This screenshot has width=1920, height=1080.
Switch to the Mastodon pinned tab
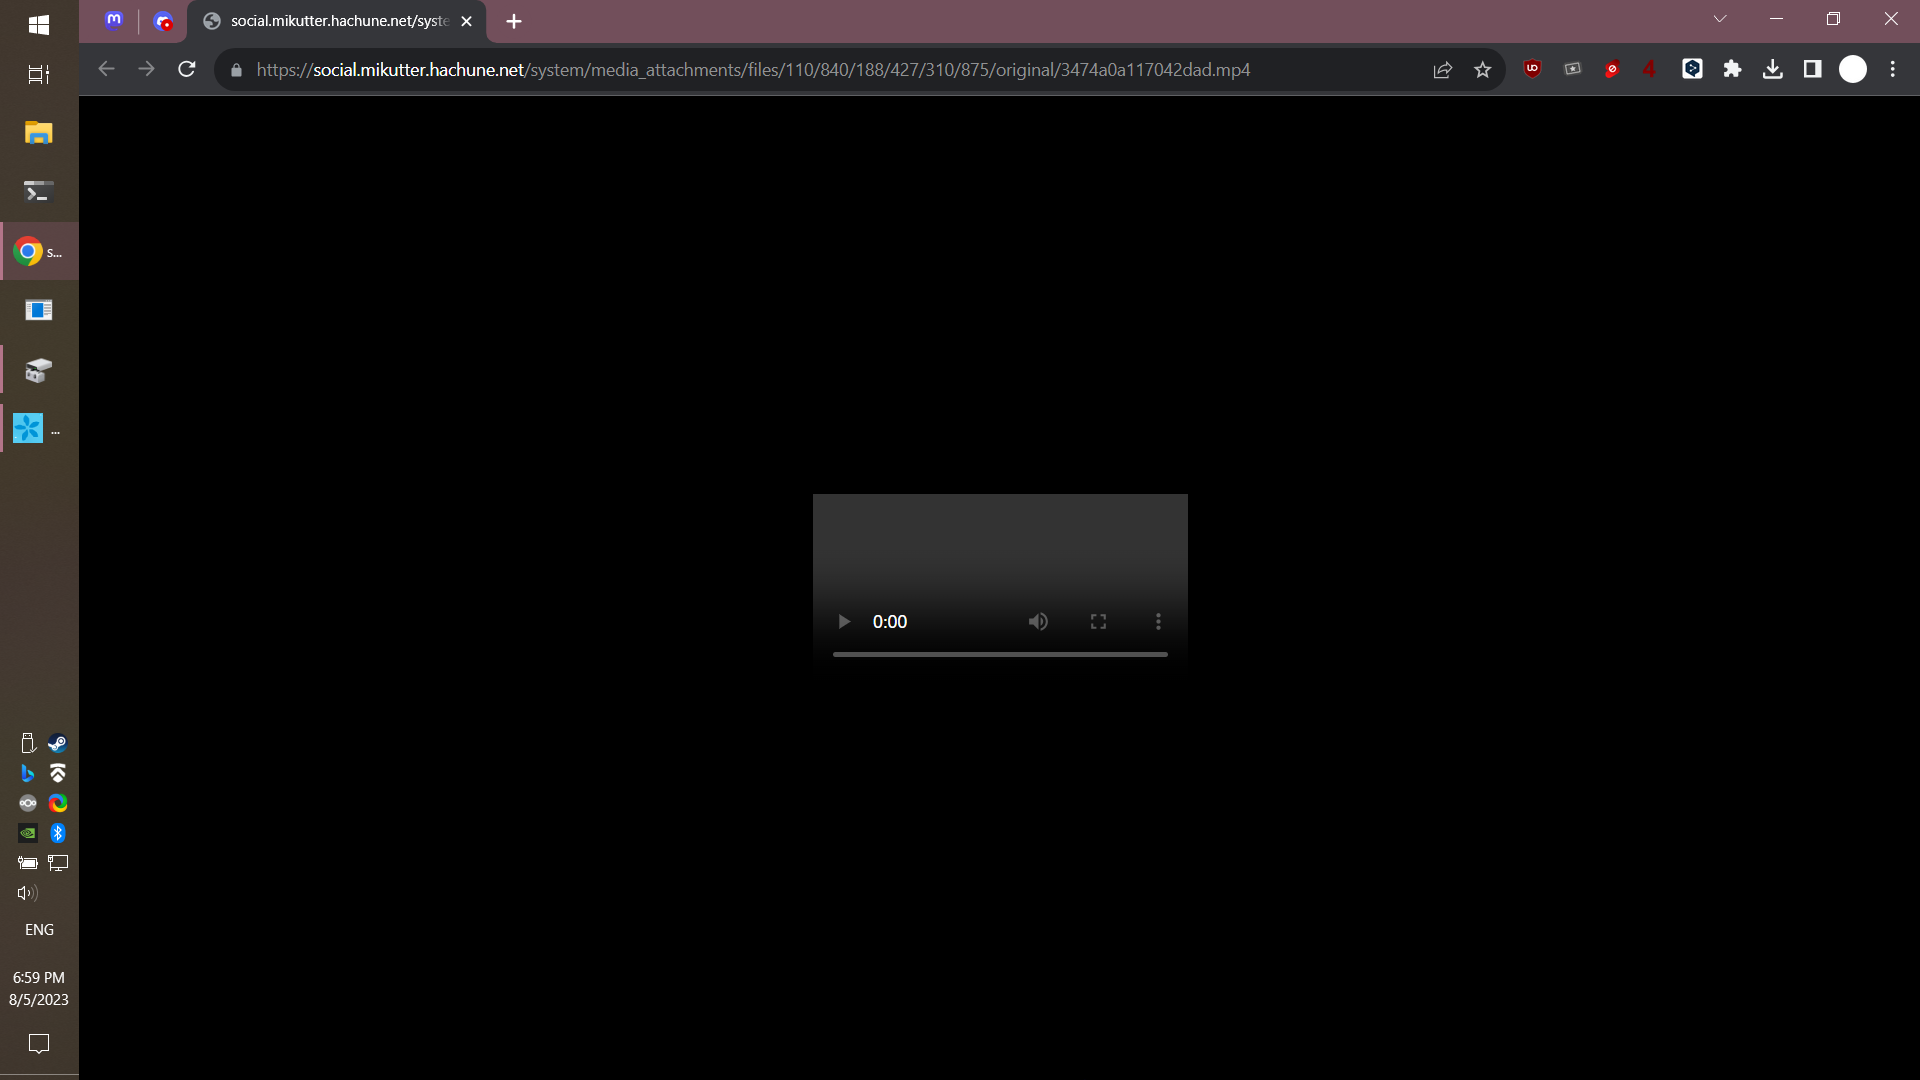(114, 21)
